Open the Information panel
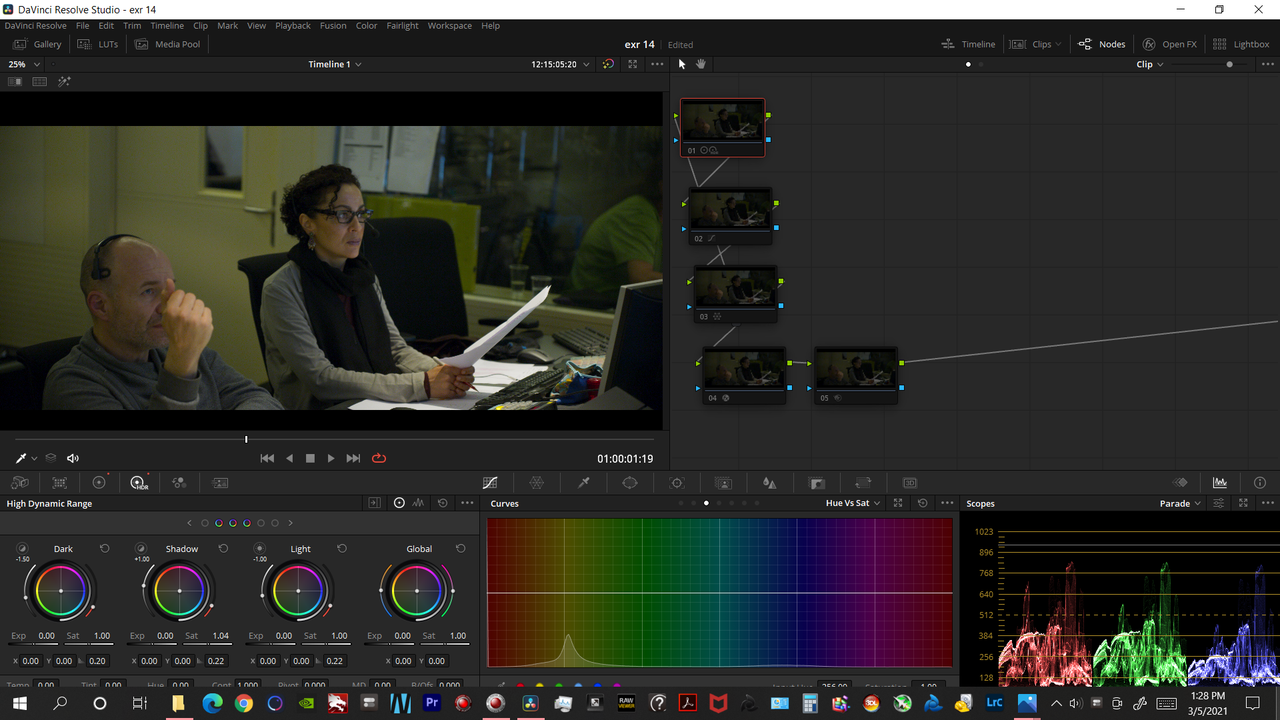The width and height of the screenshot is (1280, 720). [x=1260, y=483]
